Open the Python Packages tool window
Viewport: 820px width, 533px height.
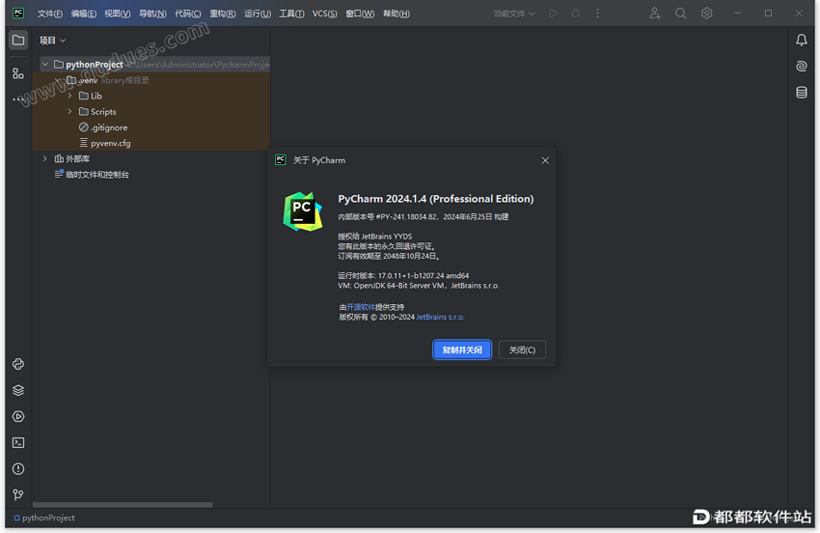pos(18,364)
